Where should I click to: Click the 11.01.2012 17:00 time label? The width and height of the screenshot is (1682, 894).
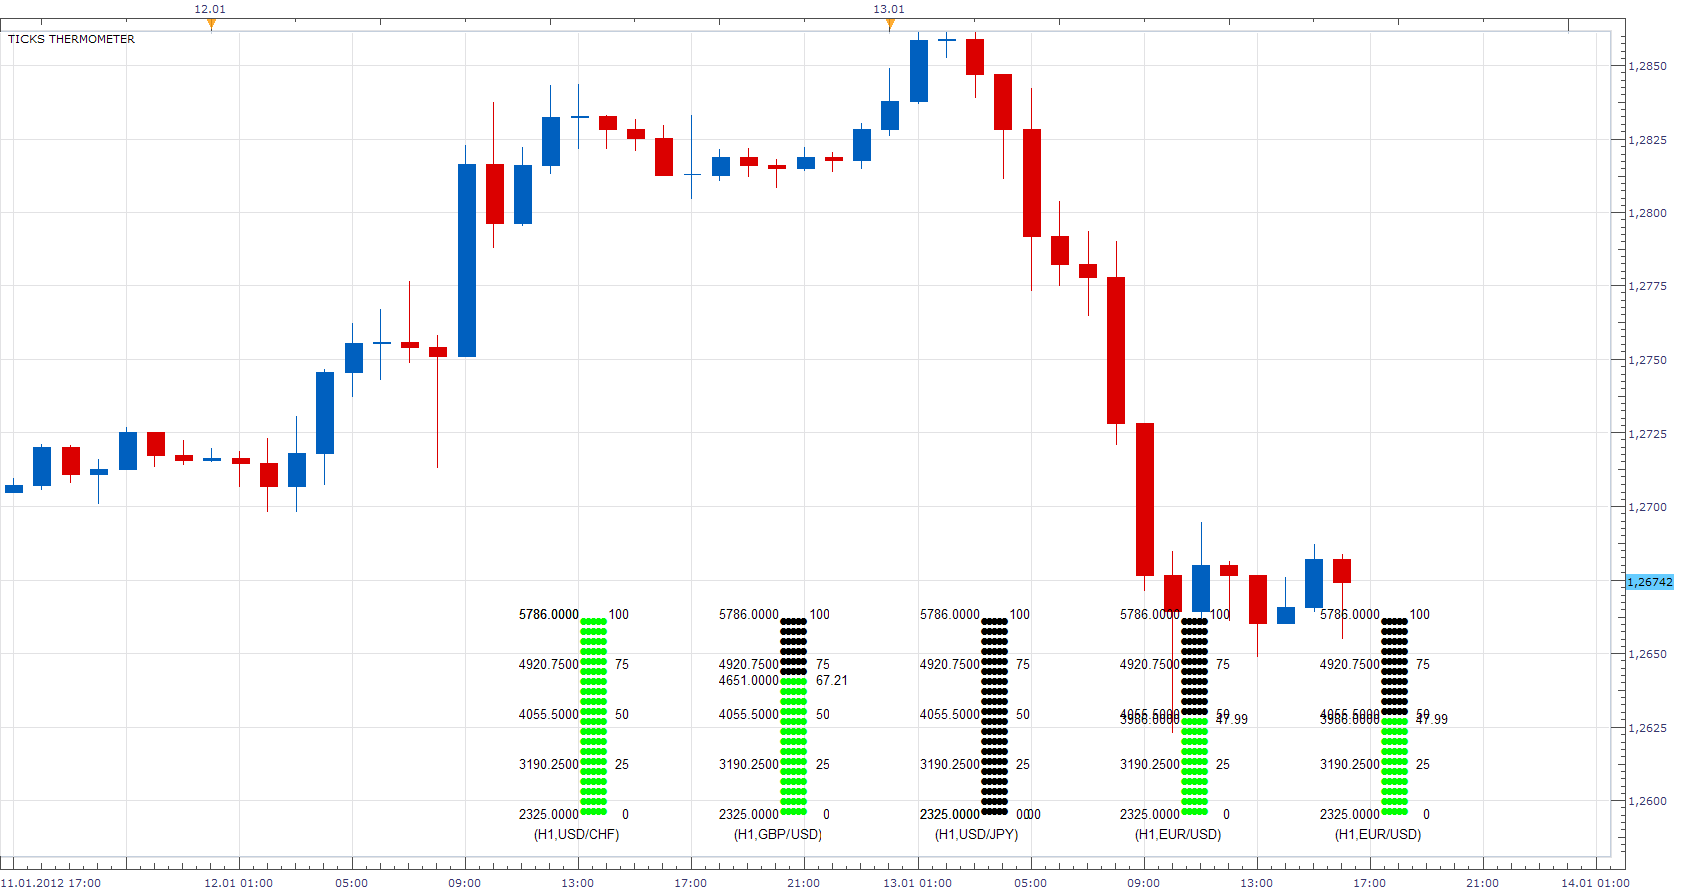pyautogui.click(x=52, y=883)
